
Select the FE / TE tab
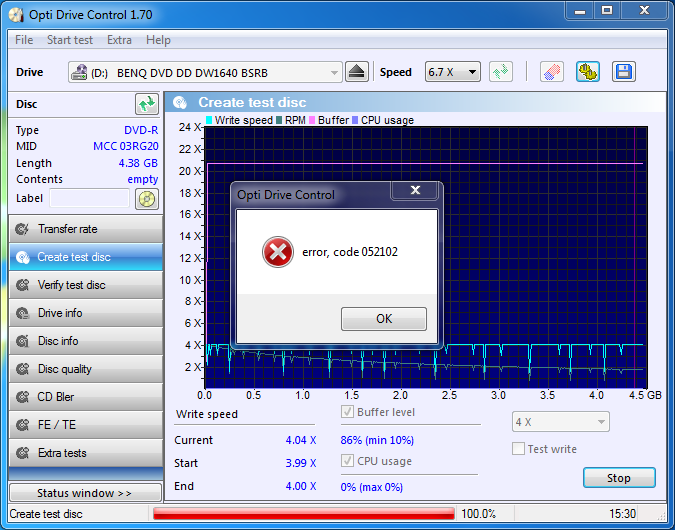pos(86,425)
